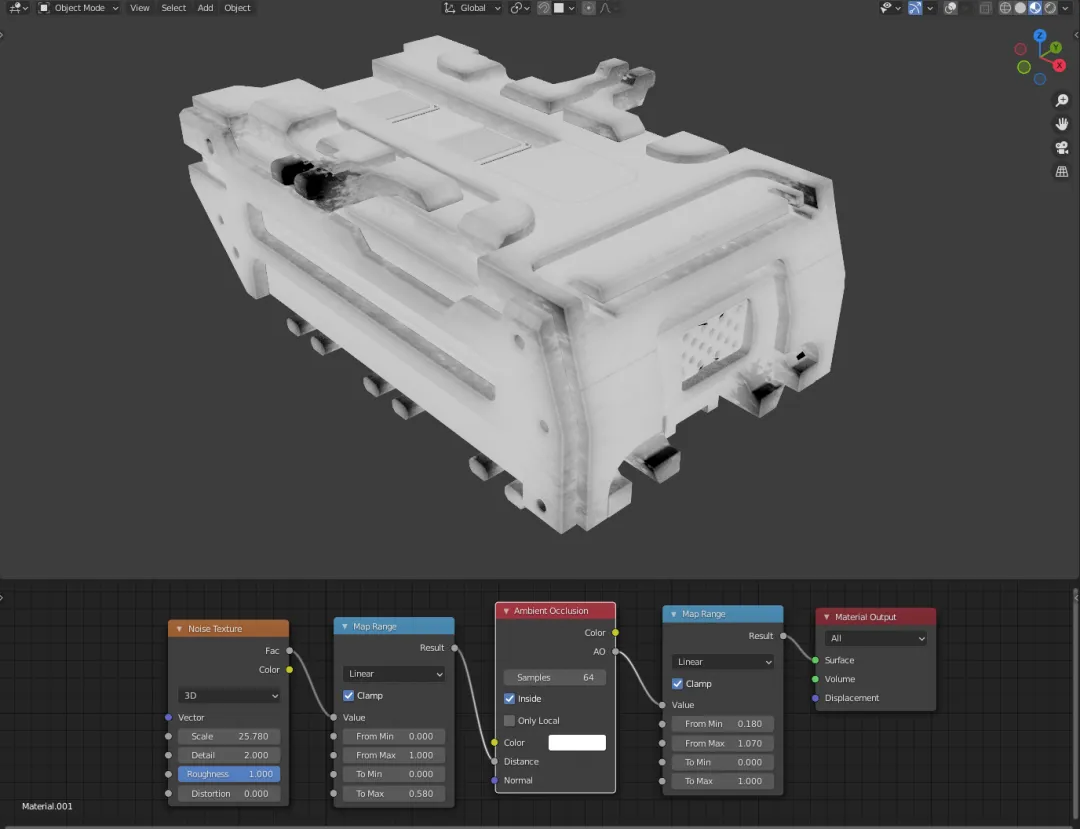Viewport: 1080px width, 829px height.
Task: Open the View menu
Action: 140,8
